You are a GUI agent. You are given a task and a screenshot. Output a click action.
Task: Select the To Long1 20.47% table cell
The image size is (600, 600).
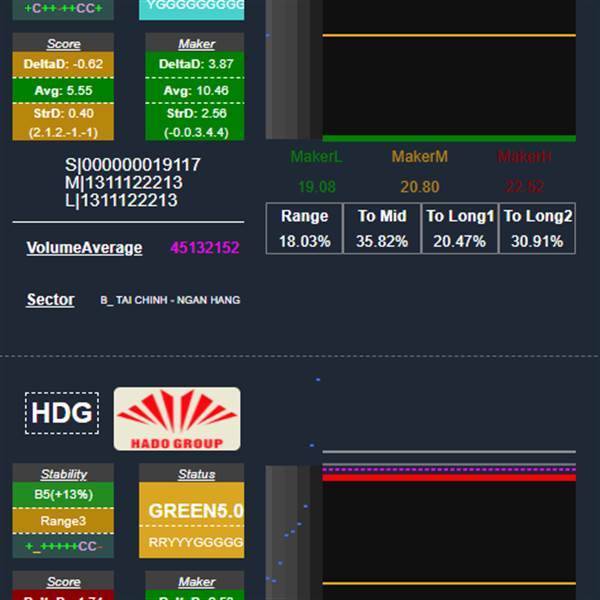pos(460,228)
